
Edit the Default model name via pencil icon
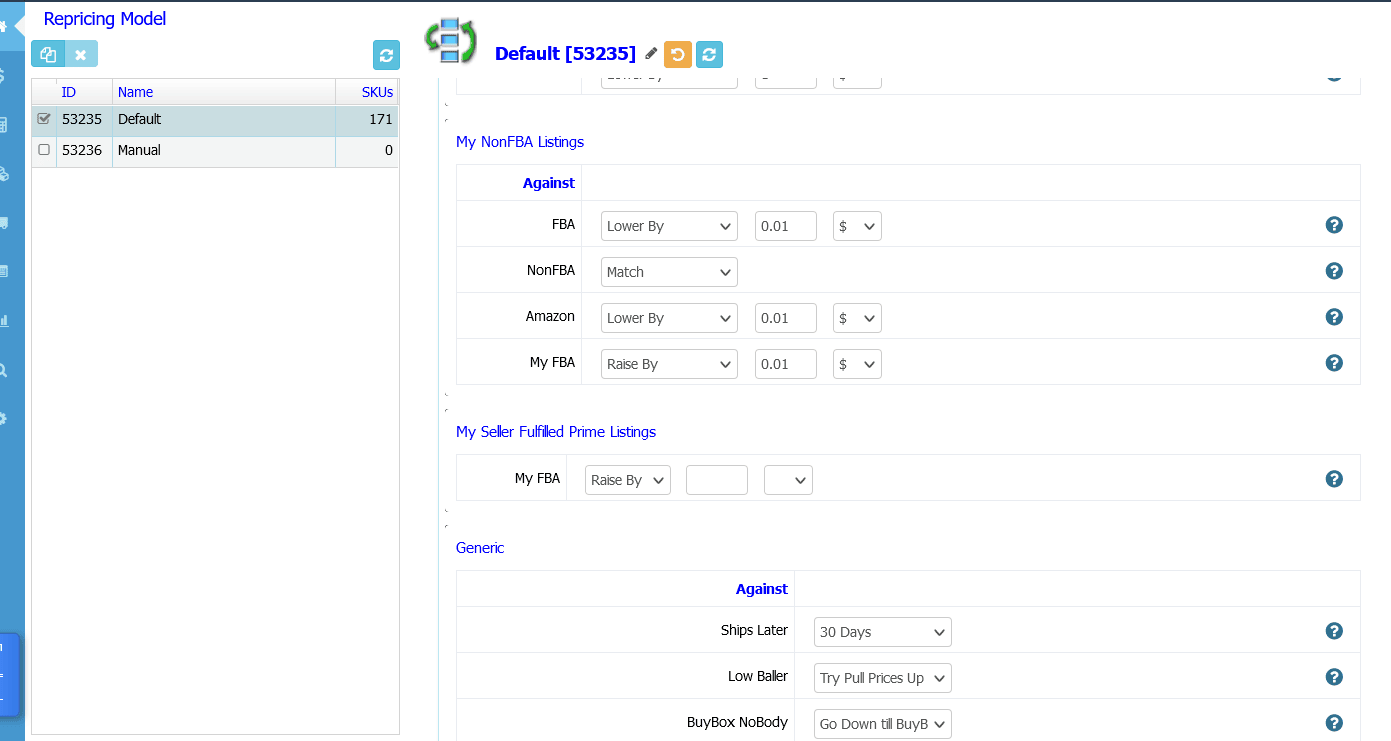click(x=649, y=54)
